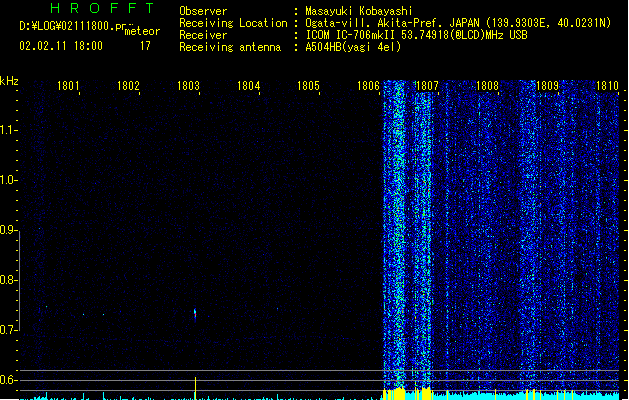Click the 1803 time marker
Viewport: 629px width, 400px height.
188,86
